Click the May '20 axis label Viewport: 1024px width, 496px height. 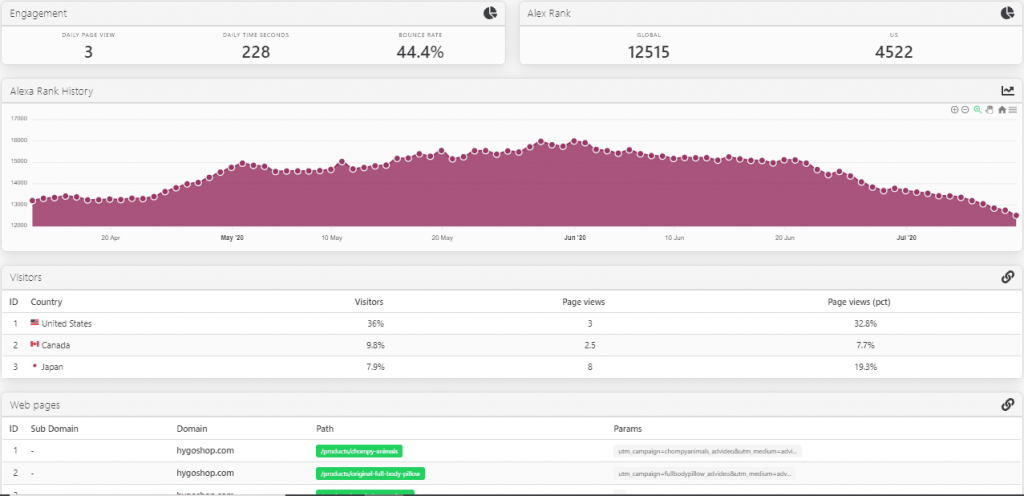pos(232,238)
